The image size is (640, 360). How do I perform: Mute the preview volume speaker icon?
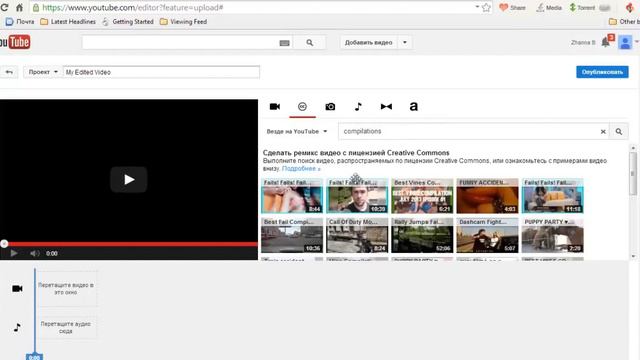pyautogui.click(x=35, y=253)
